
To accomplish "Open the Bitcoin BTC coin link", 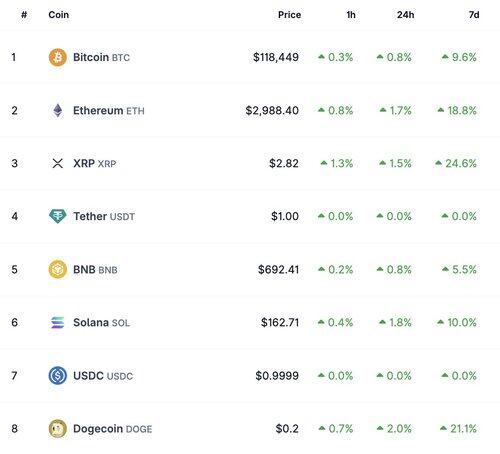I will [101, 57].
